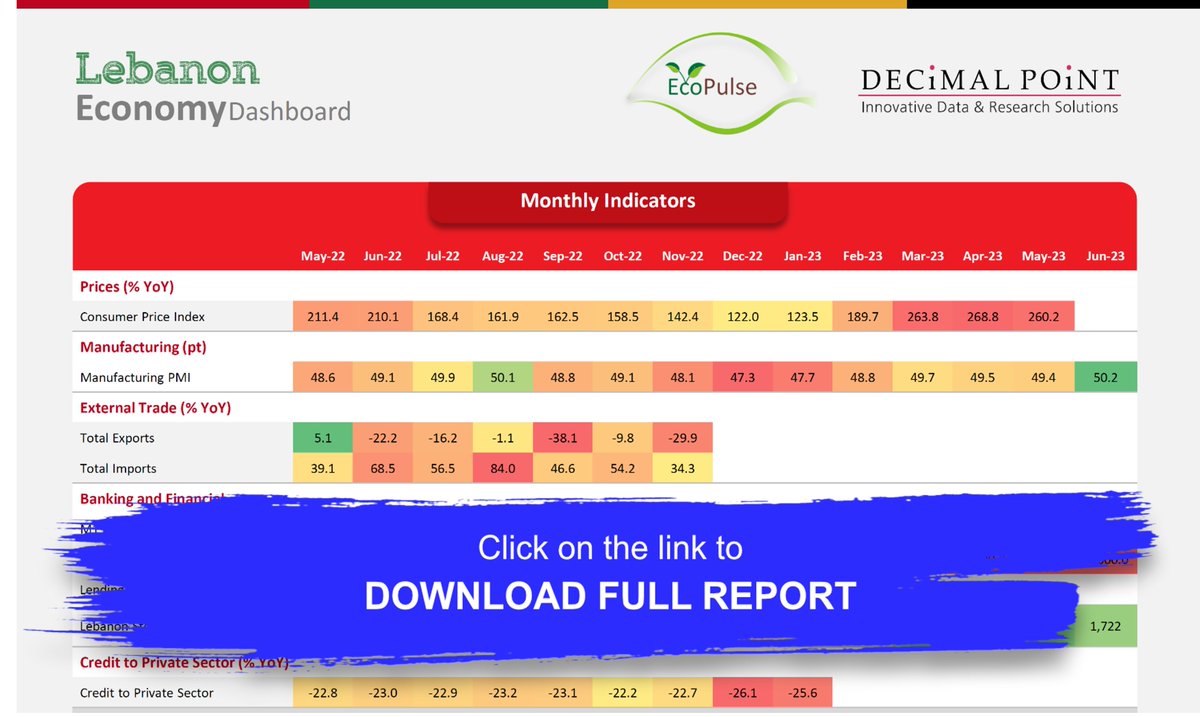Click the CPI value 142.4 for Nov-22
1200x717 pixels.
coord(682,317)
